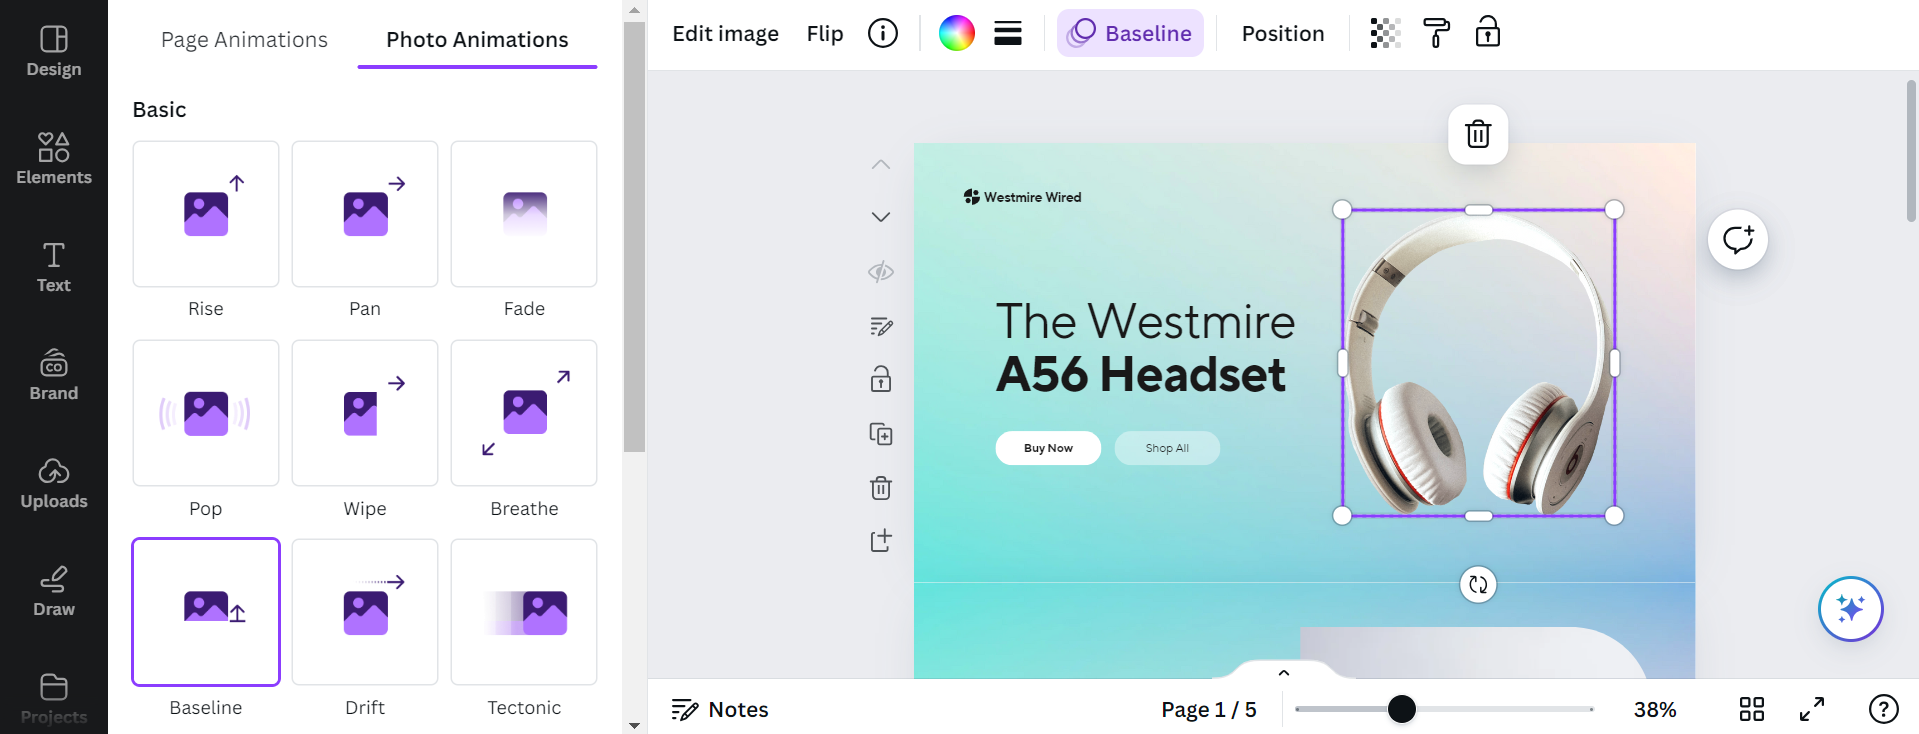This screenshot has height=734, width=1919.
Task: Move page down with chevron arrow
Action: point(881,217)
